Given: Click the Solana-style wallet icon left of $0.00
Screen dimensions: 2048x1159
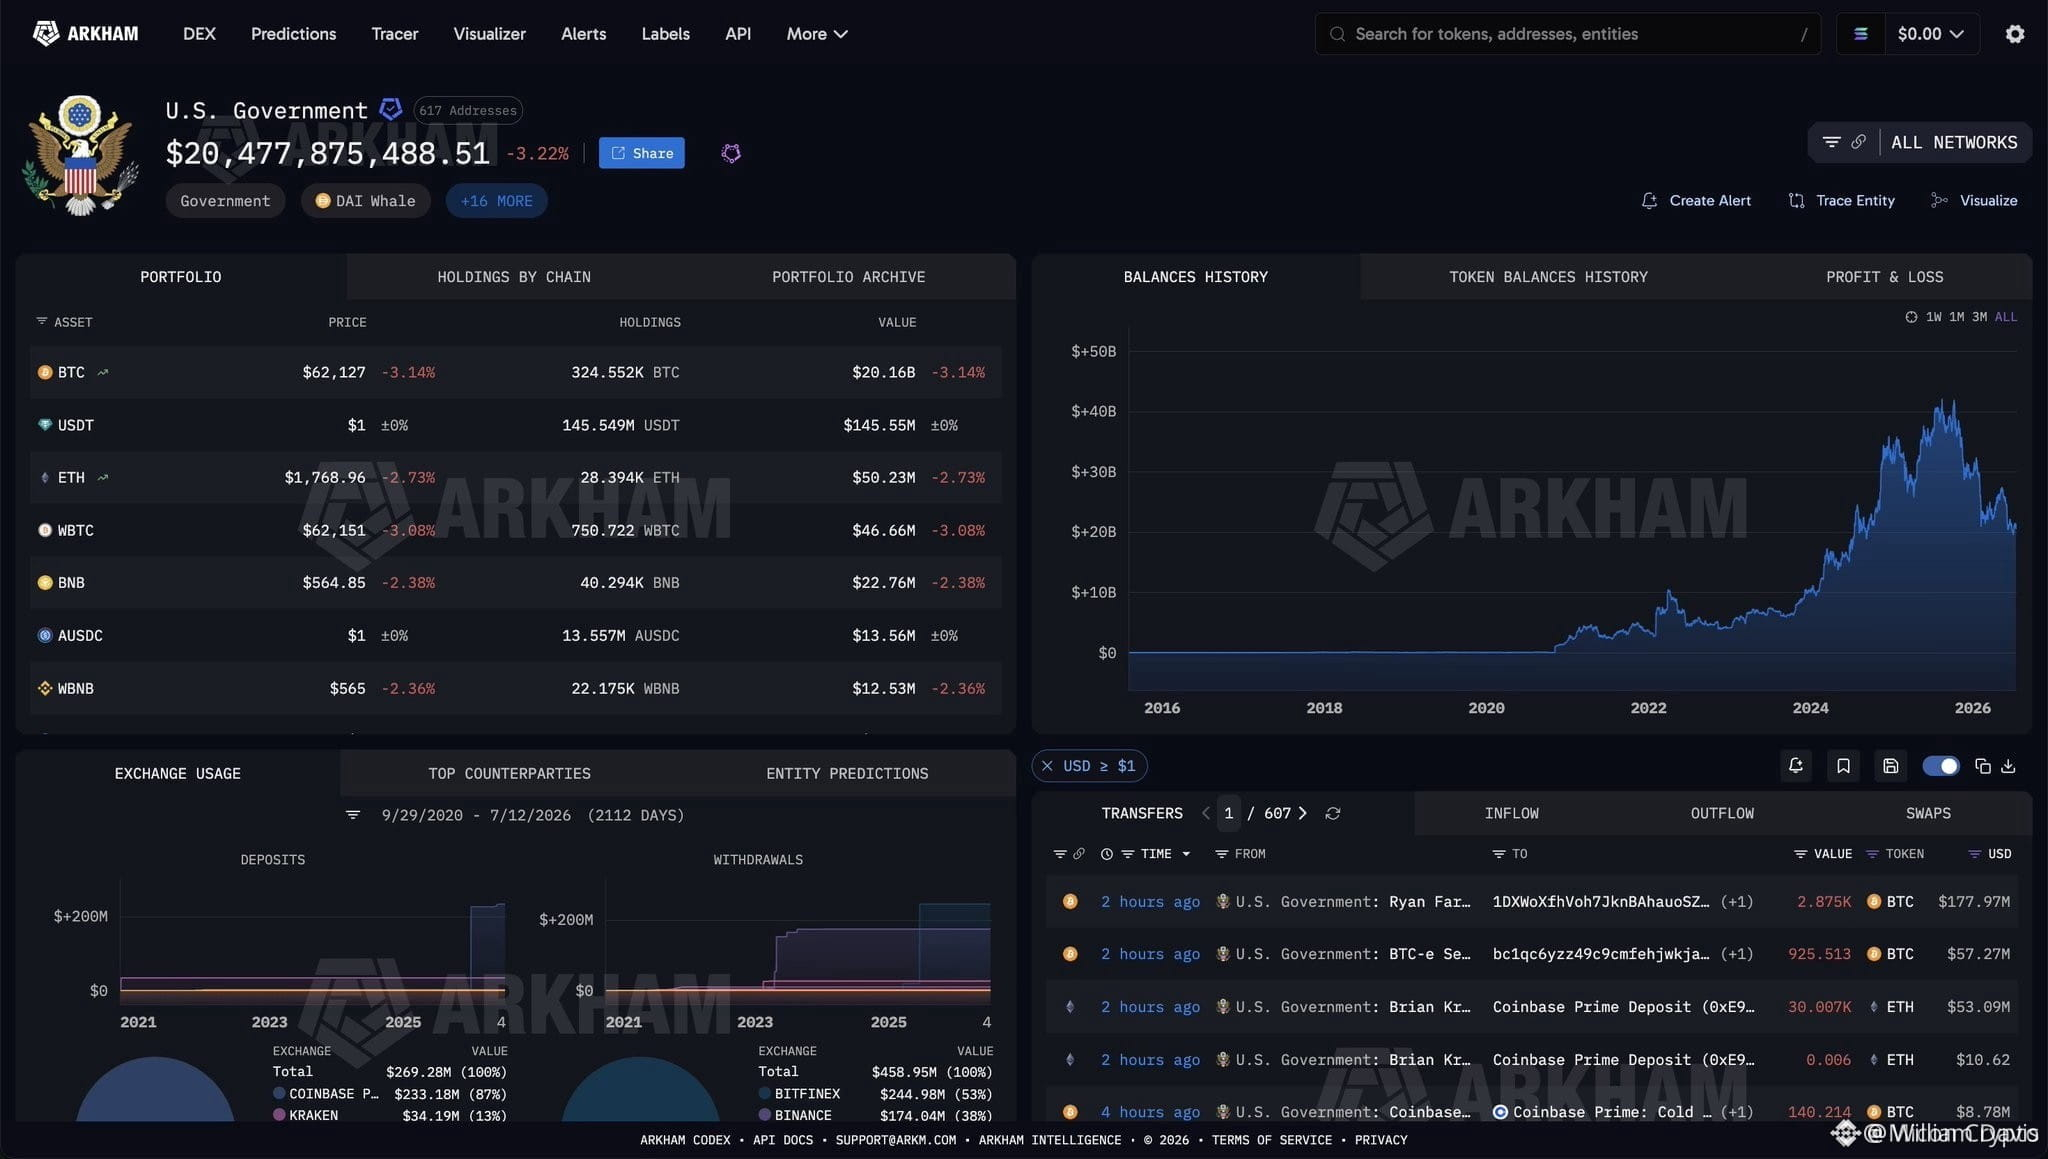Looking at the screenshot, I should click(x=1861, y=34).
